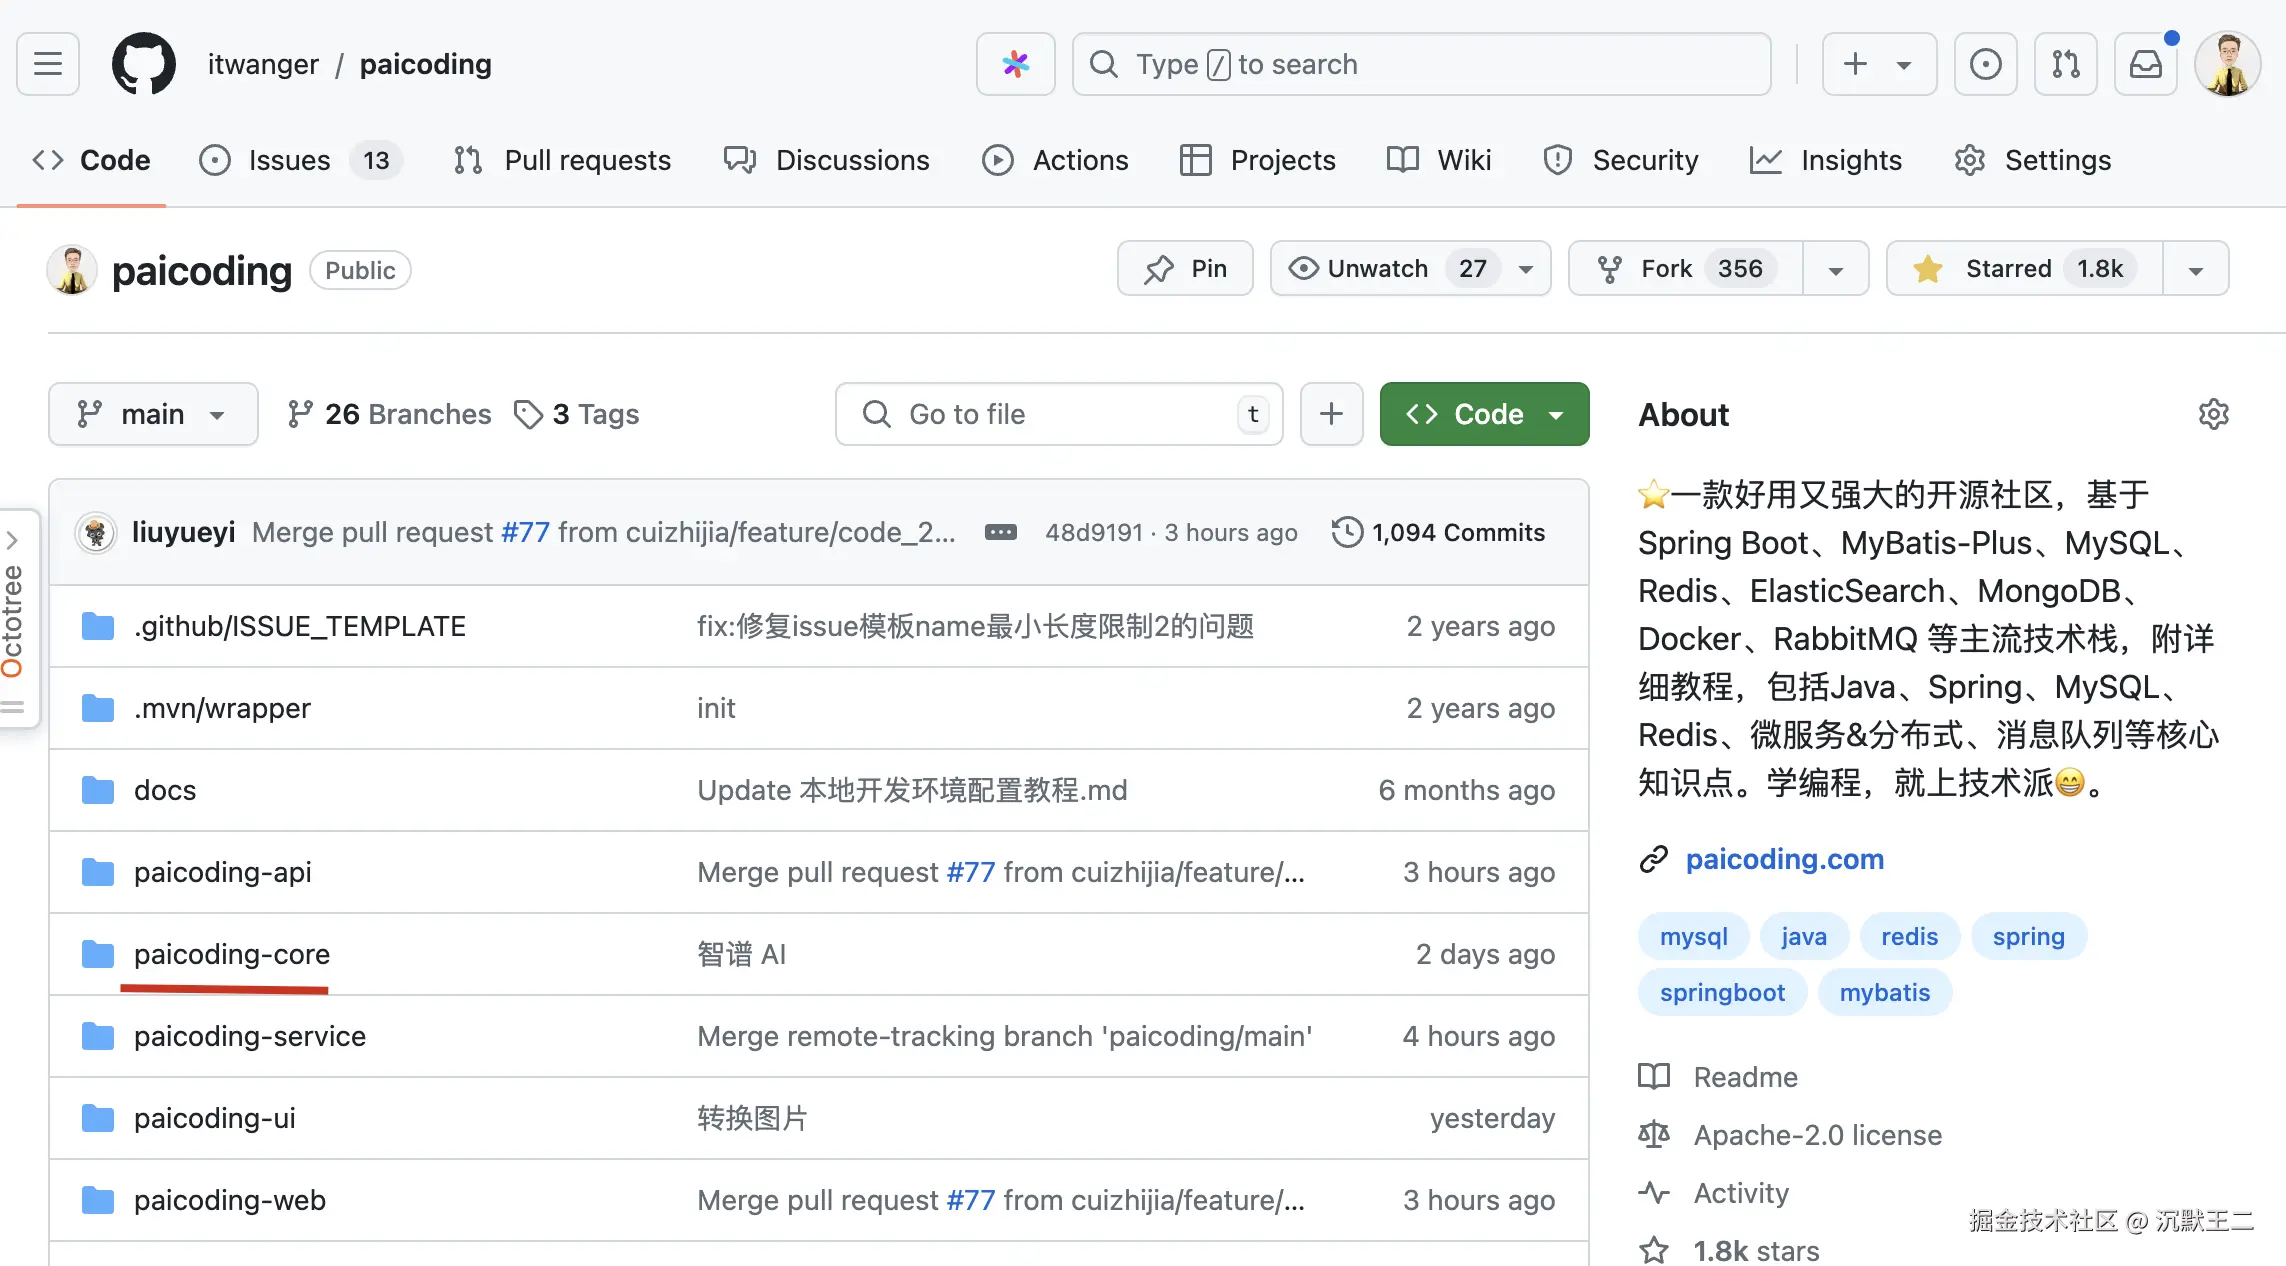Switch to the Insights tab
Image resolution: width=2286 pixels, height=1266 pixels.
pos(1826,160)
